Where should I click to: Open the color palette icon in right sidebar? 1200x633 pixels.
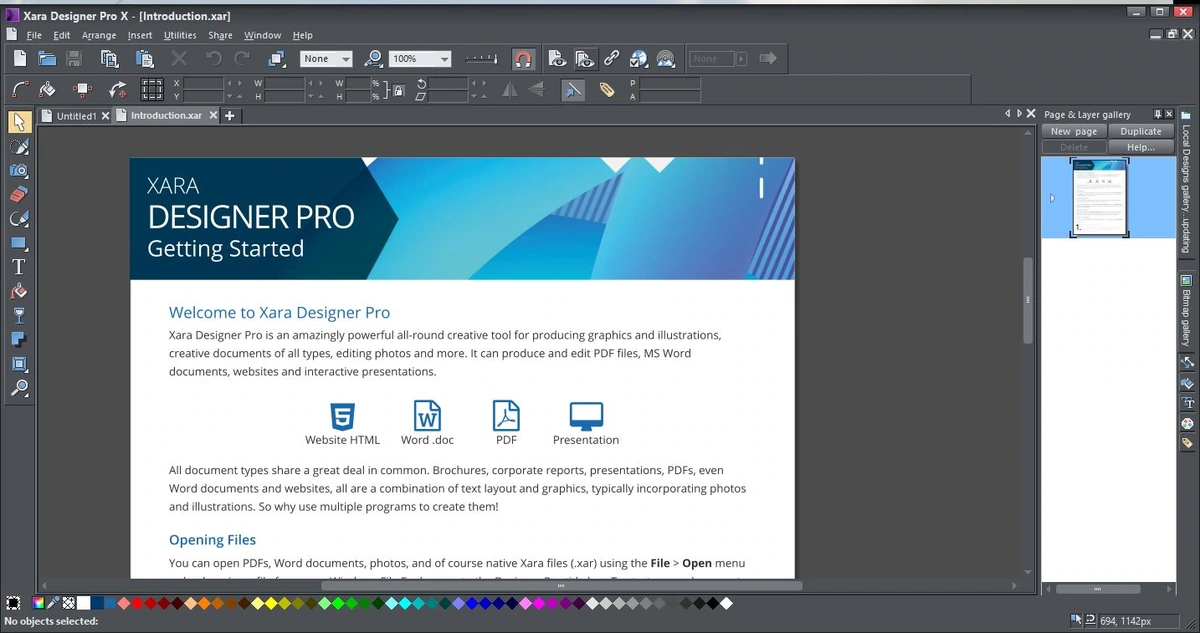point(1187,423)
